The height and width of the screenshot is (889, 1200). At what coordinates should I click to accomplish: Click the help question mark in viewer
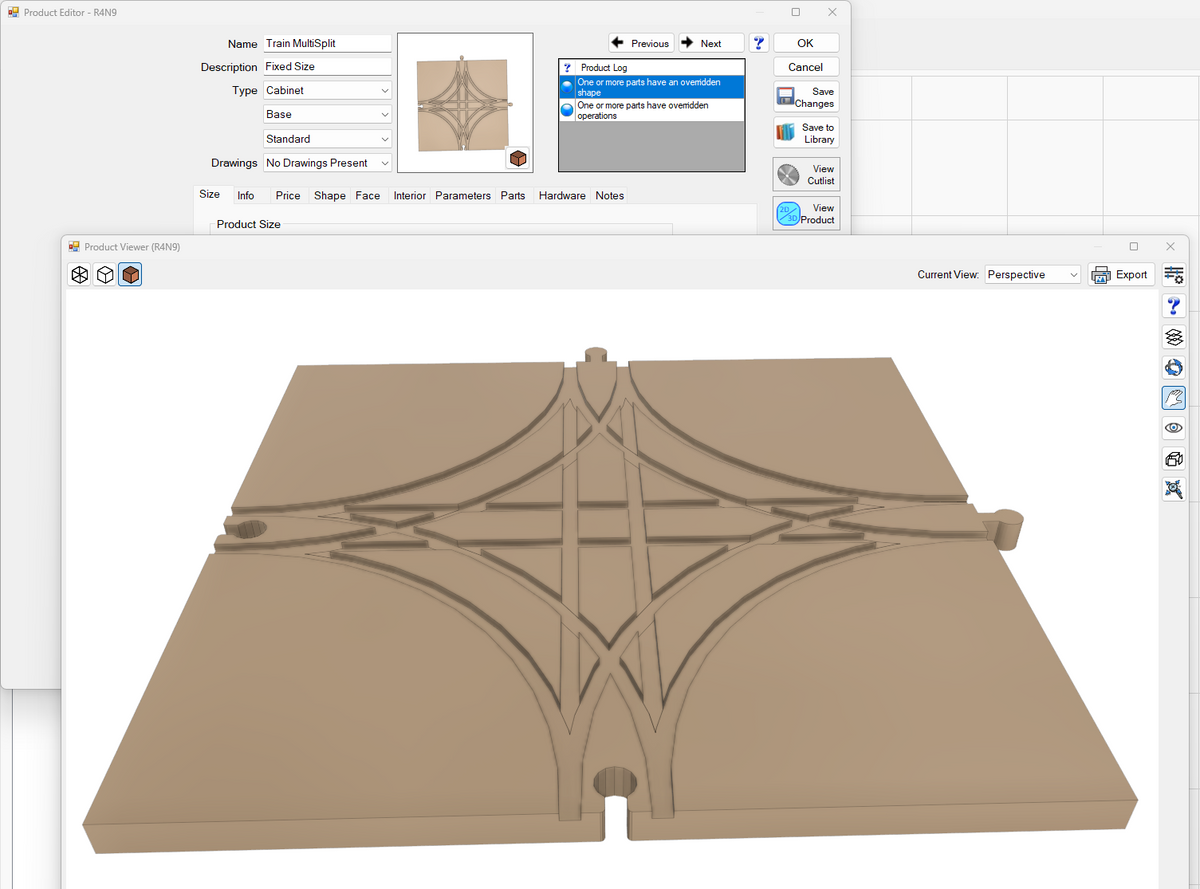[x=1174, y=306]
